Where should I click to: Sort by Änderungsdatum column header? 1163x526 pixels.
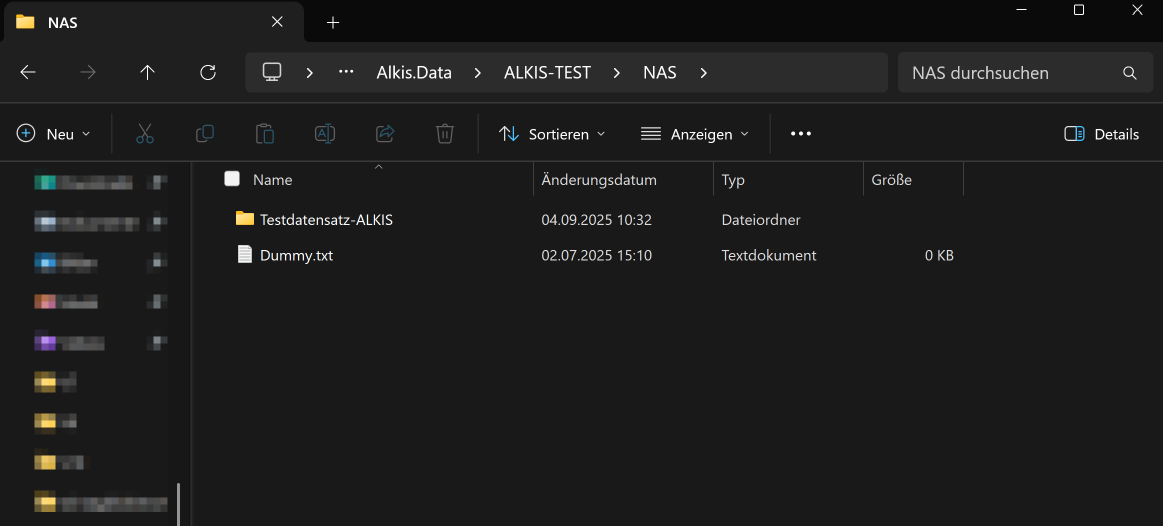(x=599, y=180)
